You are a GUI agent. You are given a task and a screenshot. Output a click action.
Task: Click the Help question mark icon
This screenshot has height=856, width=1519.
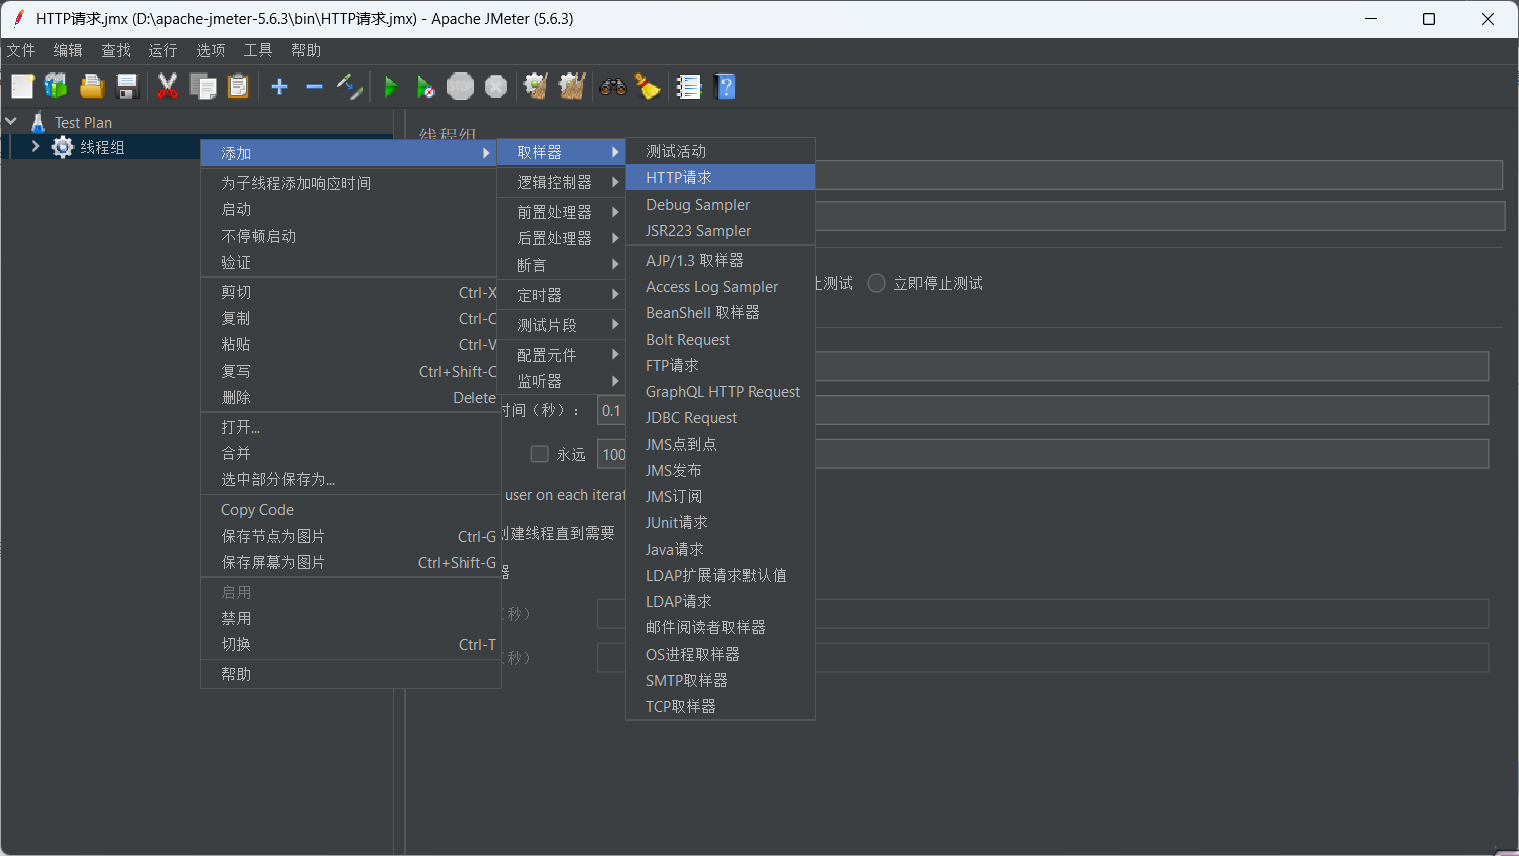click(726, 87)
